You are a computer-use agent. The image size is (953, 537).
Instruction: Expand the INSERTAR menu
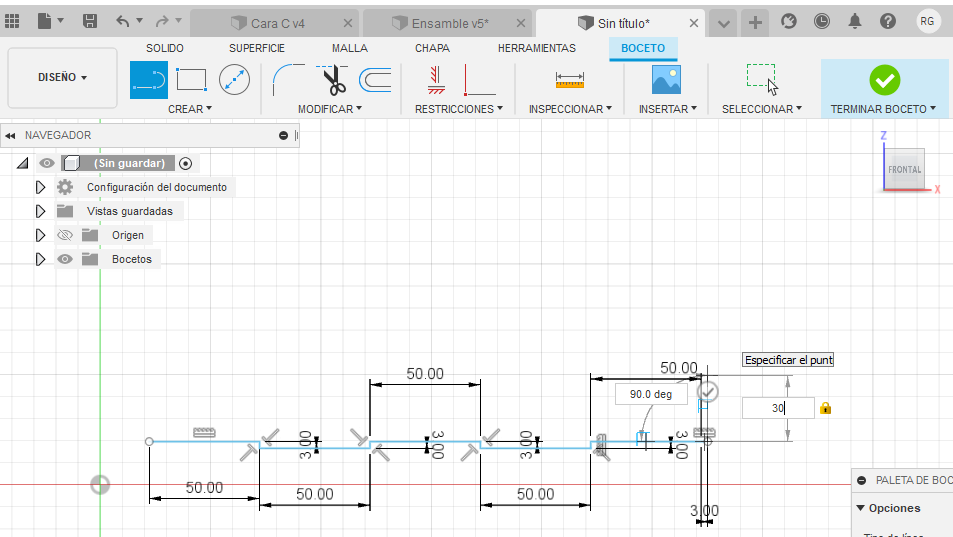(667, 109)
